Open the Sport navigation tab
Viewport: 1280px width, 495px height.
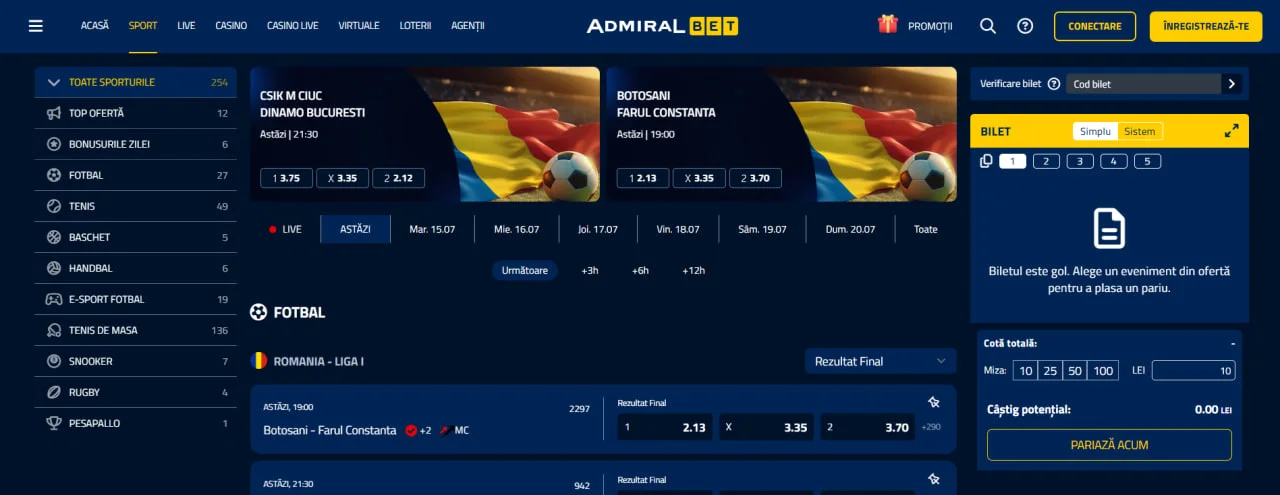click(x=143, y=26)
